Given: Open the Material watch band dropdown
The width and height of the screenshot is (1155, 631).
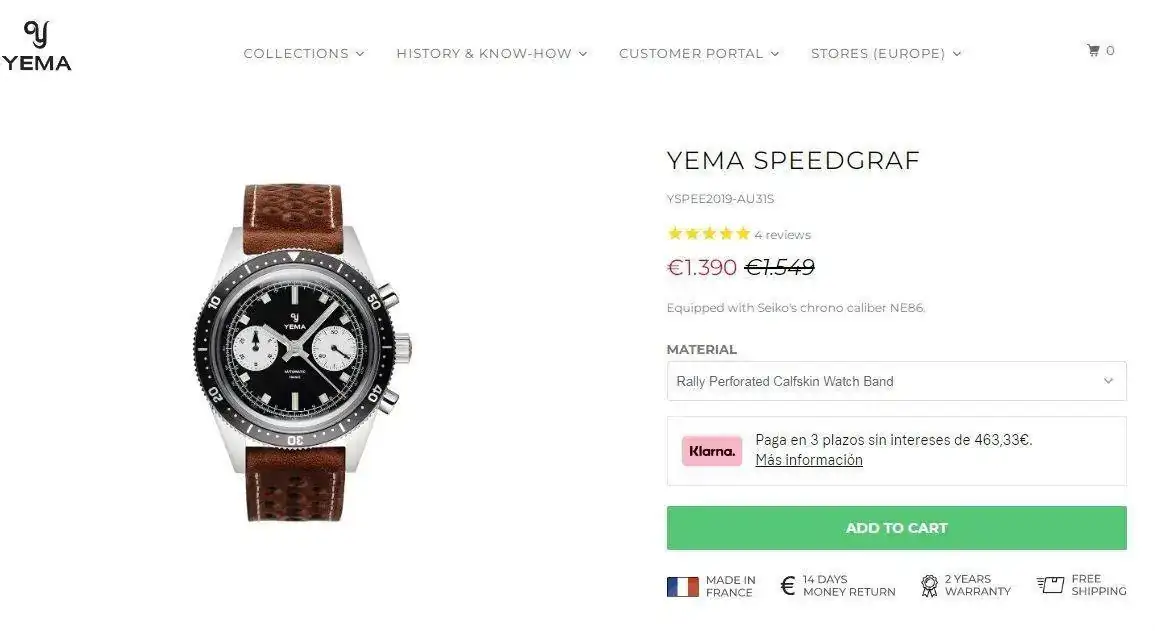Looking at the screenshot, I should pyautogui.click(x=896, y=381).
